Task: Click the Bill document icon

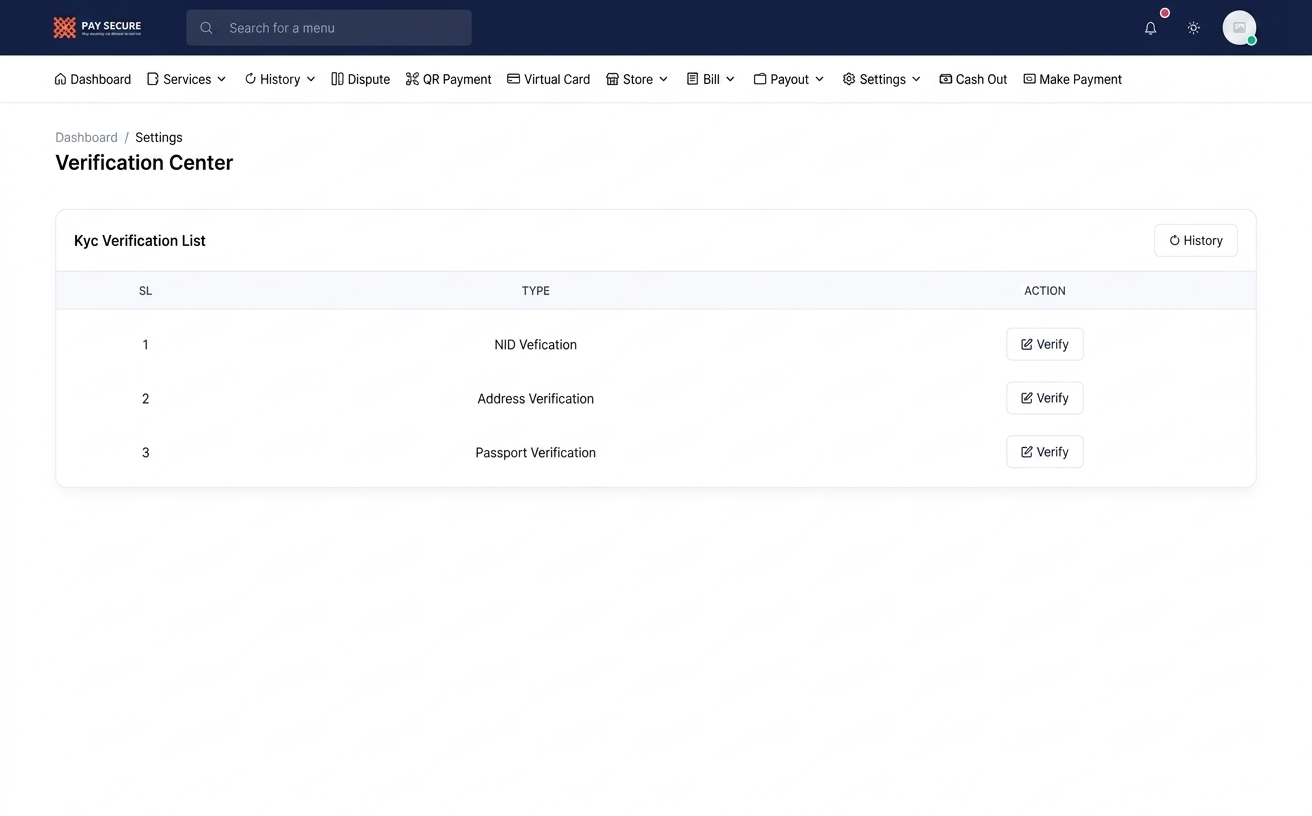Action: (x=692, y=79)
